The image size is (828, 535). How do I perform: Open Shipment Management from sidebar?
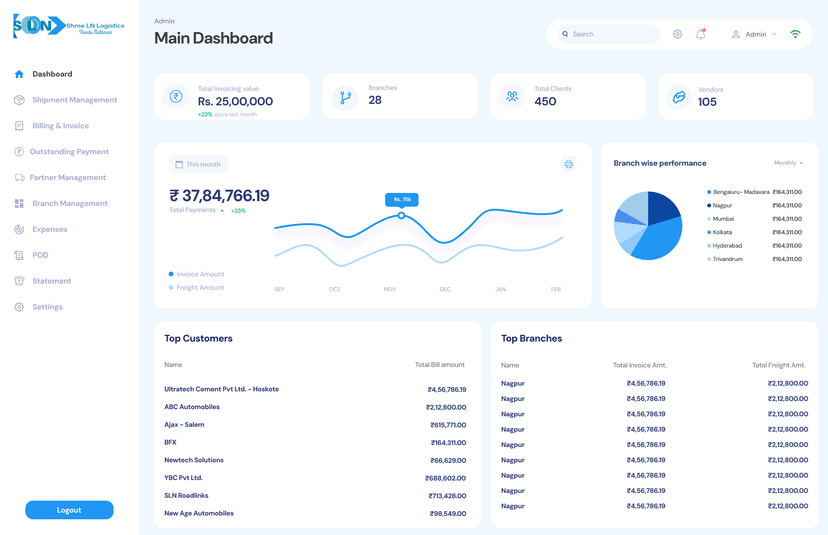point(74,100)
